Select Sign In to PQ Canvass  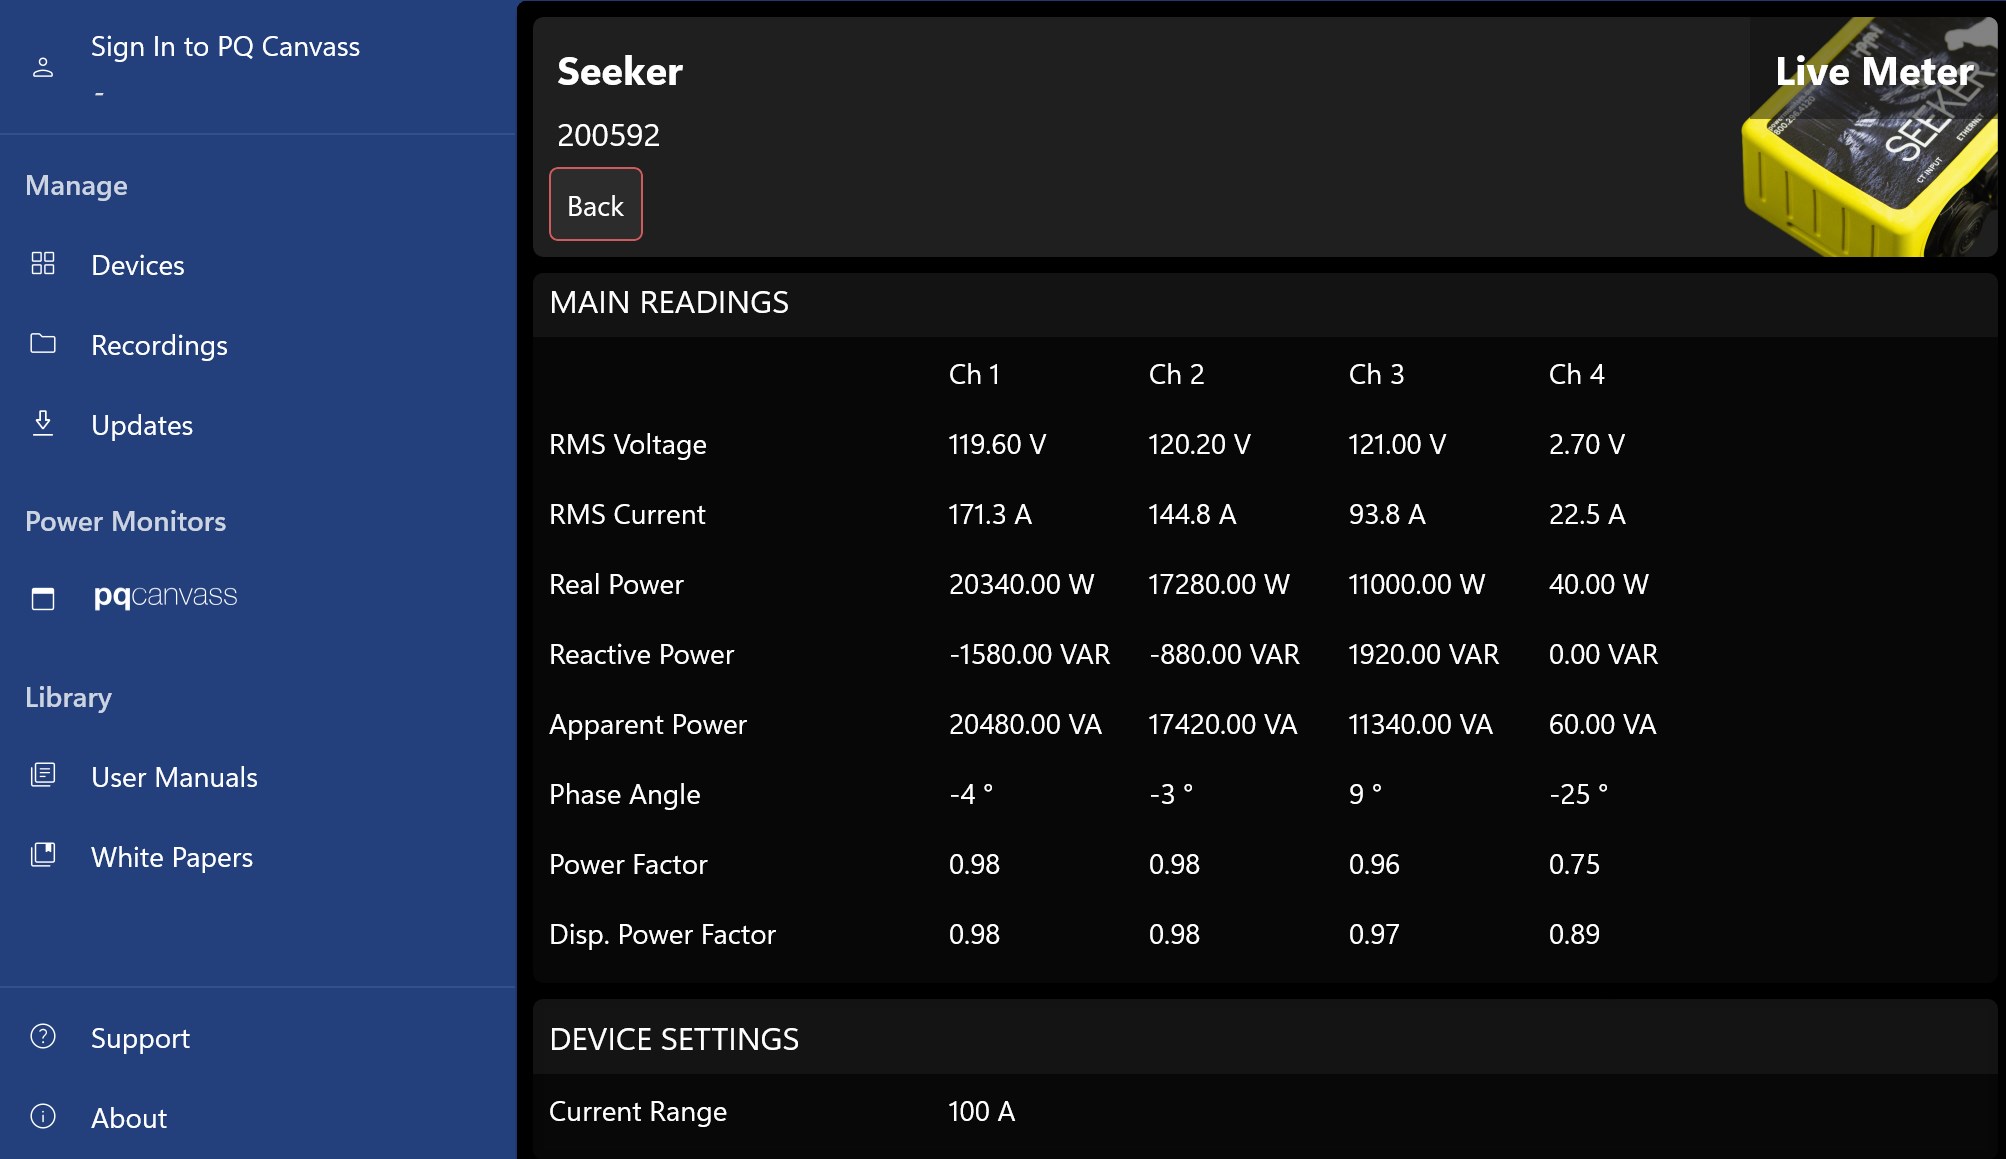225,47
